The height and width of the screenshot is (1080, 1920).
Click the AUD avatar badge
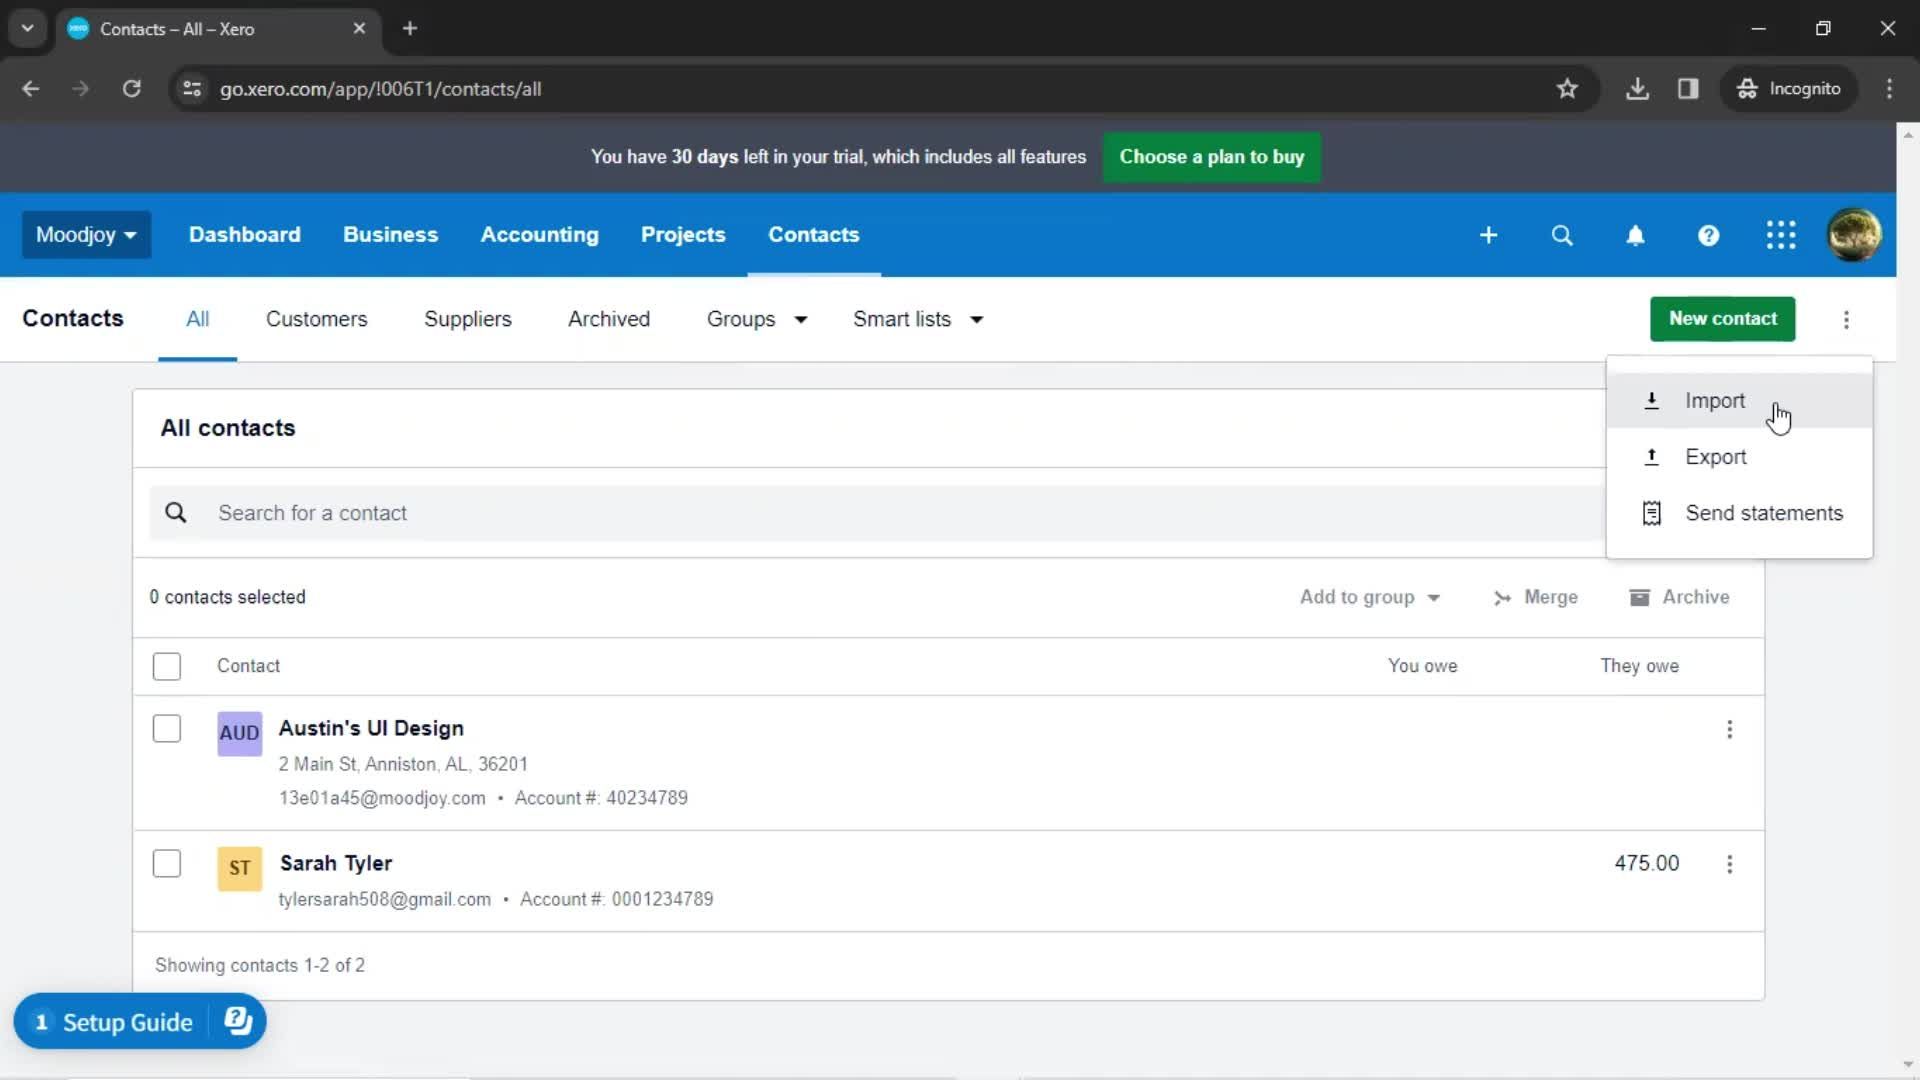pos(240,733)
